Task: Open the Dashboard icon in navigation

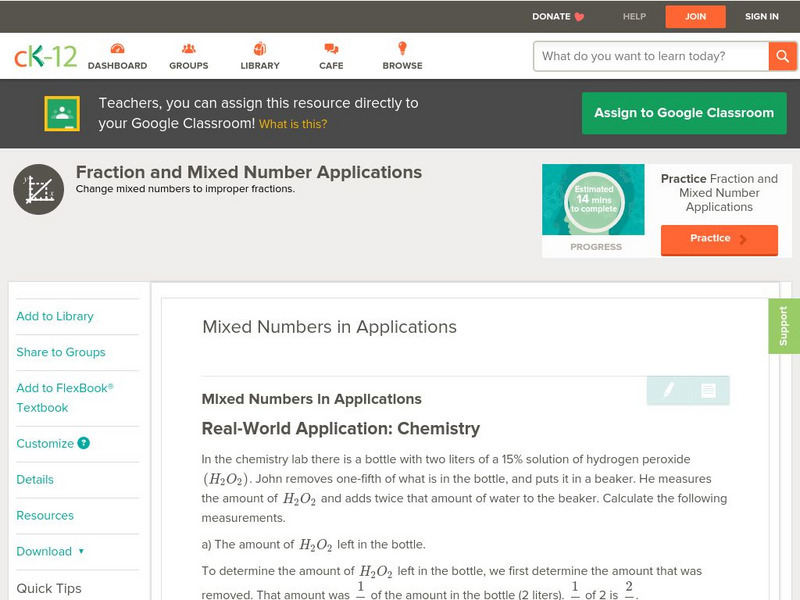Action: pos(117,49)
